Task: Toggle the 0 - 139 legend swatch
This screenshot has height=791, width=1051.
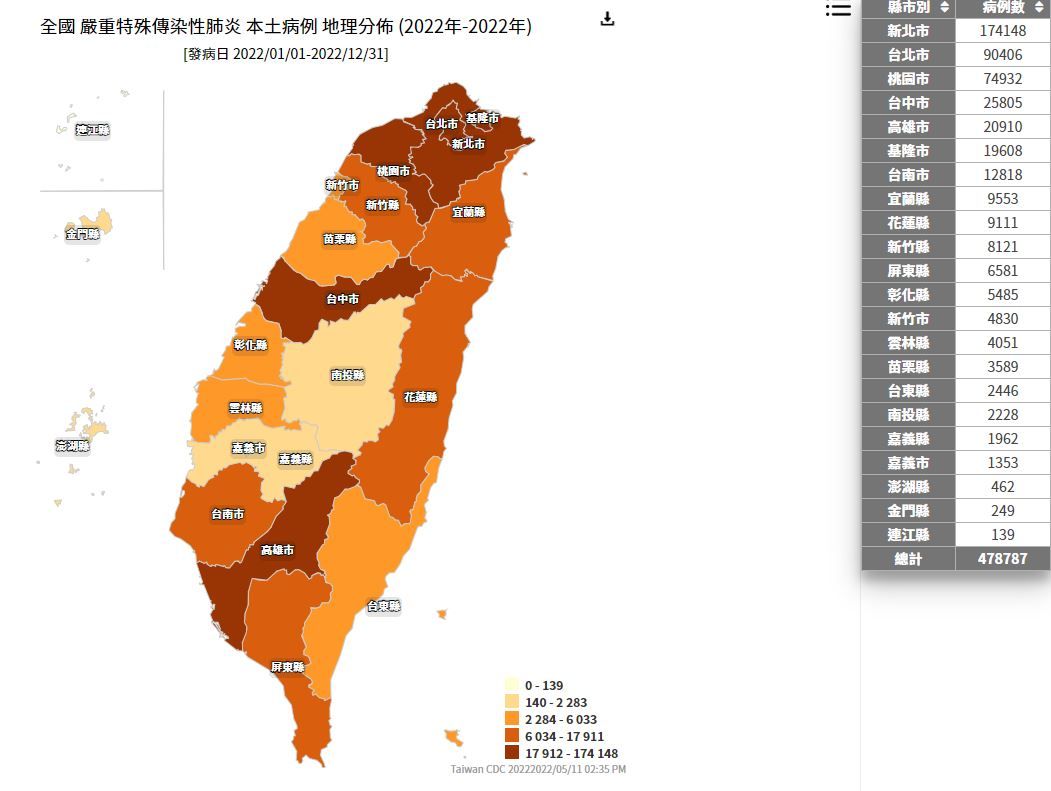Action: [x=512, y=686]
